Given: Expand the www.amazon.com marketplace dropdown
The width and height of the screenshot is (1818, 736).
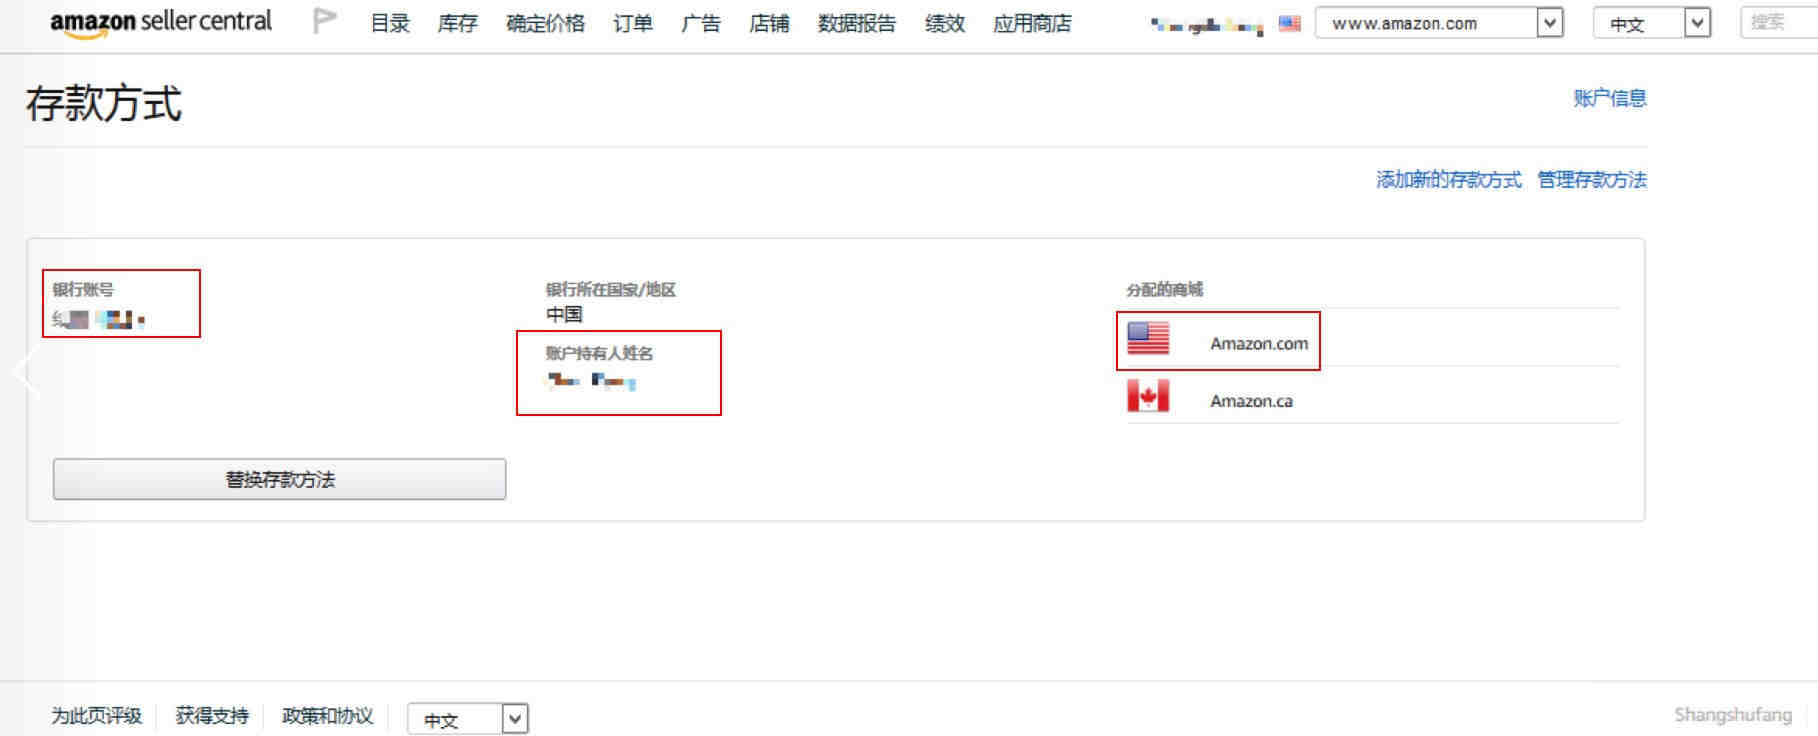Looking at the screenshot, I should tap(1439, 23).
